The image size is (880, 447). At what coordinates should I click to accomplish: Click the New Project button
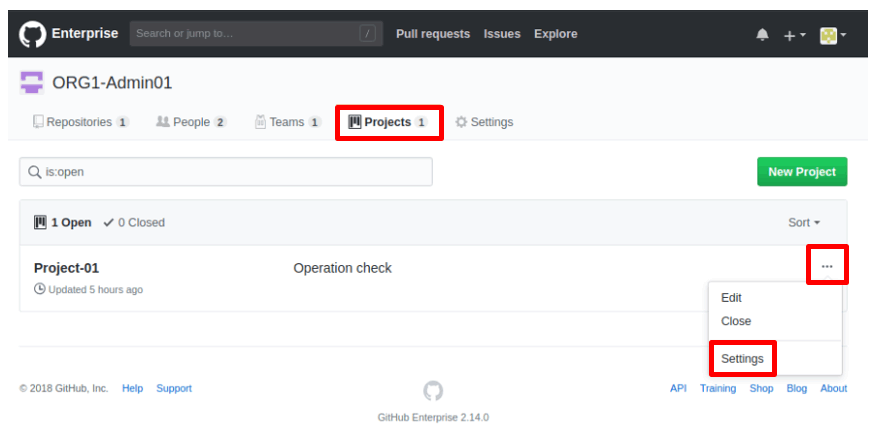point(802,172)
